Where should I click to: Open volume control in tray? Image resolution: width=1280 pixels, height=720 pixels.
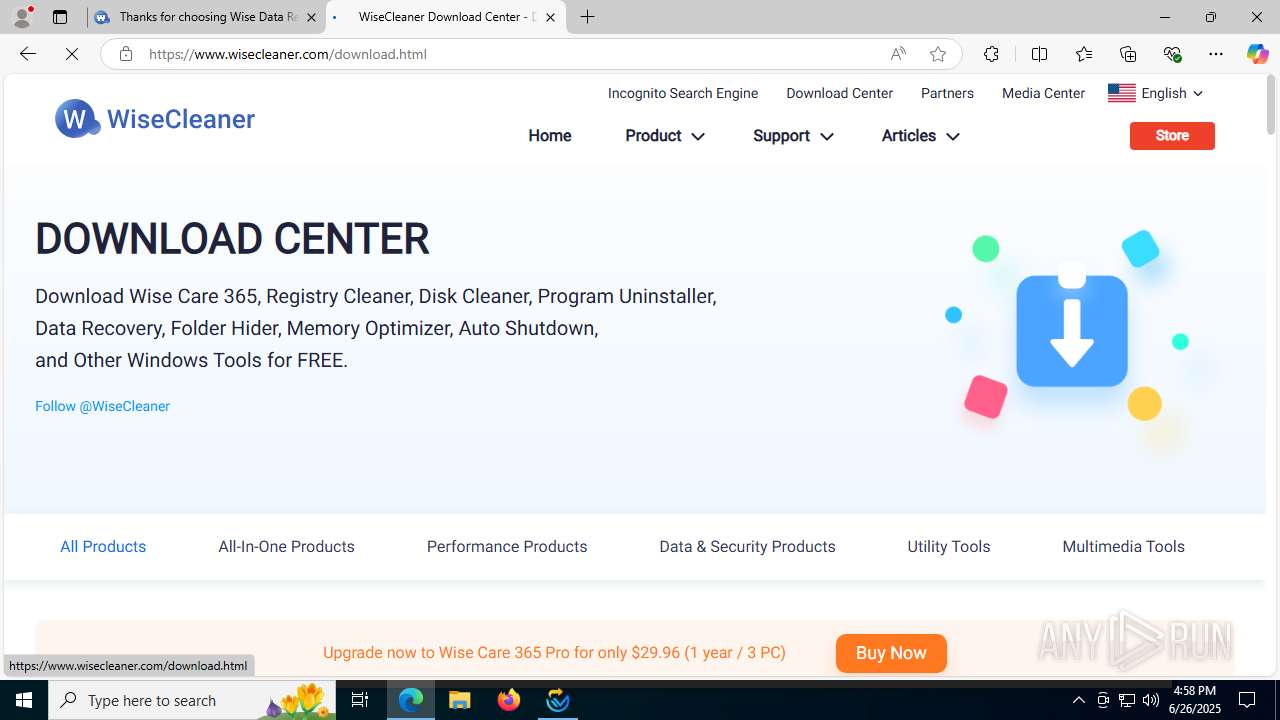coord(1151,700)
